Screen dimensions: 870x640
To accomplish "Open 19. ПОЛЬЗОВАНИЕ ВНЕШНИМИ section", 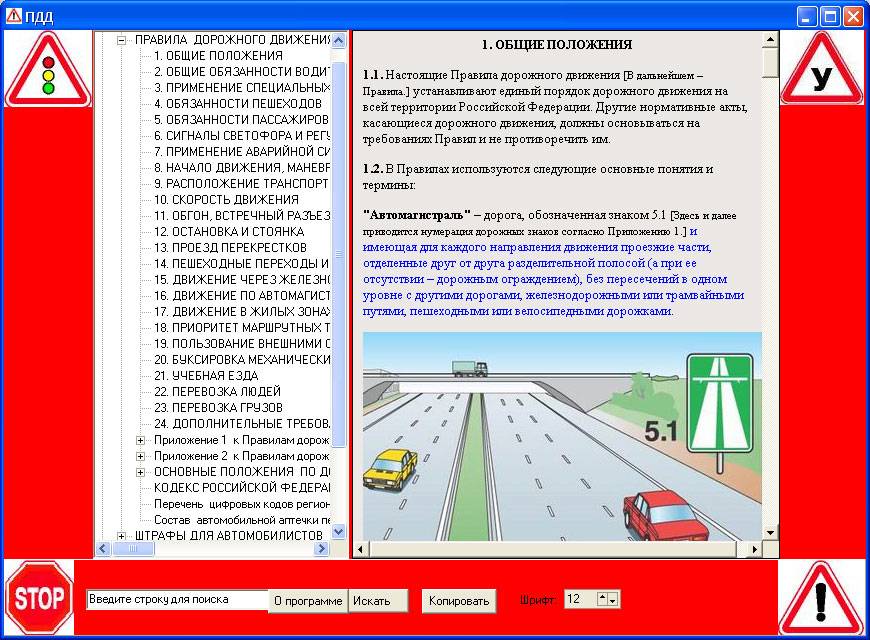I will [x=241, y=344].
